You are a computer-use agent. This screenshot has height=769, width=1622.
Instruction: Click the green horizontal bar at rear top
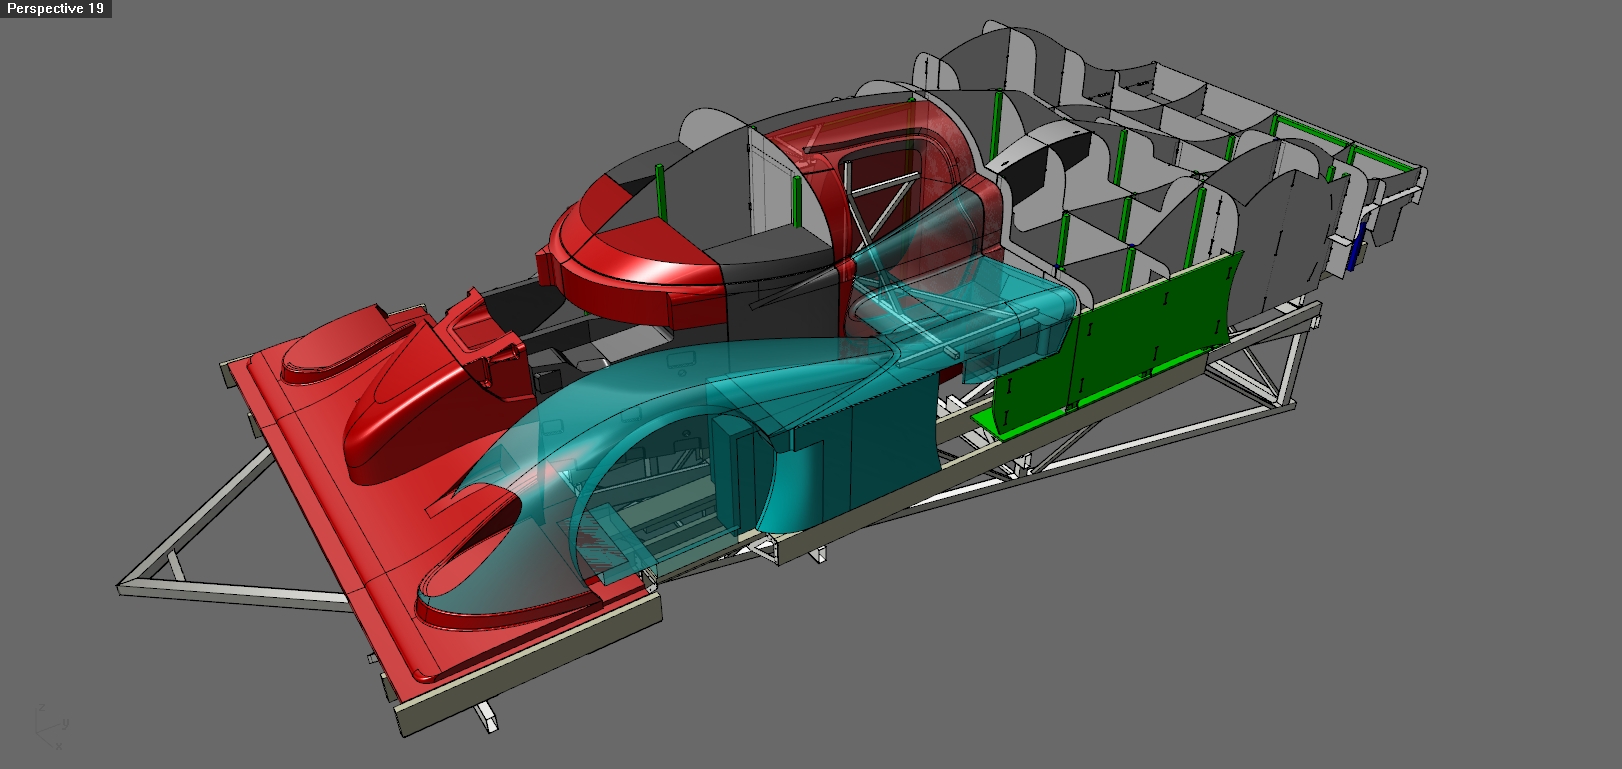point(1310,130)
